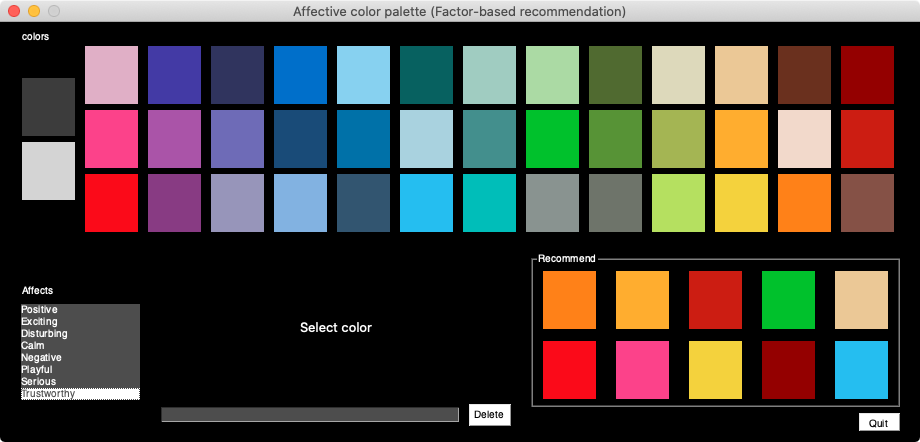Select the beige cream swatch in the palette
This screenshot has height=442, width=920.
click(x=678, y=75)
